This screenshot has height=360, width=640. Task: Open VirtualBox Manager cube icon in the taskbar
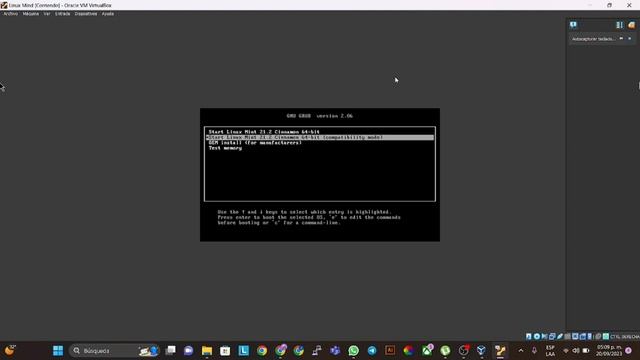click(x=481, y=351)
